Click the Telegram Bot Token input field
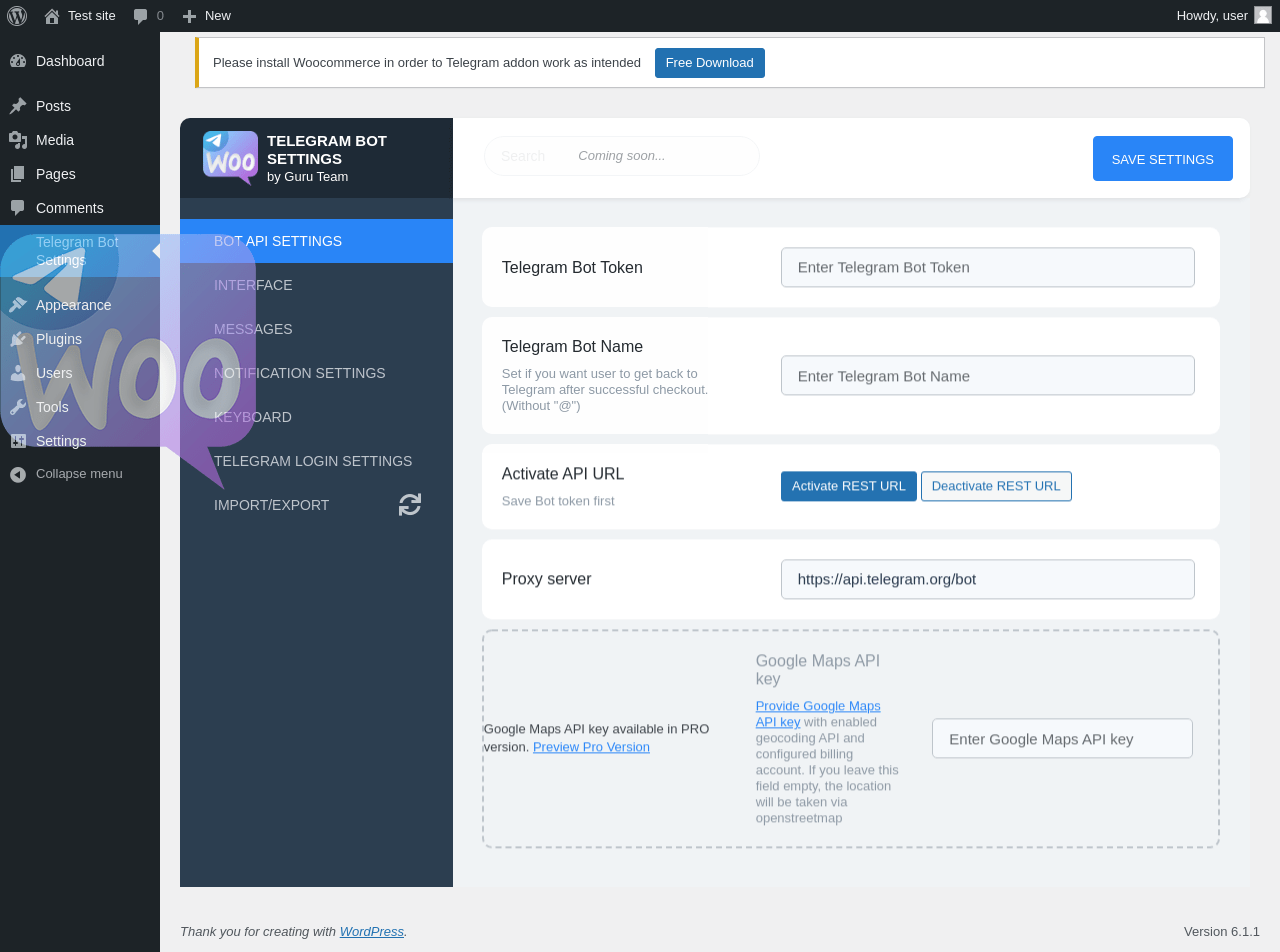The height and width of the screenshot is (952, 1280). click(x=988, y=267)
